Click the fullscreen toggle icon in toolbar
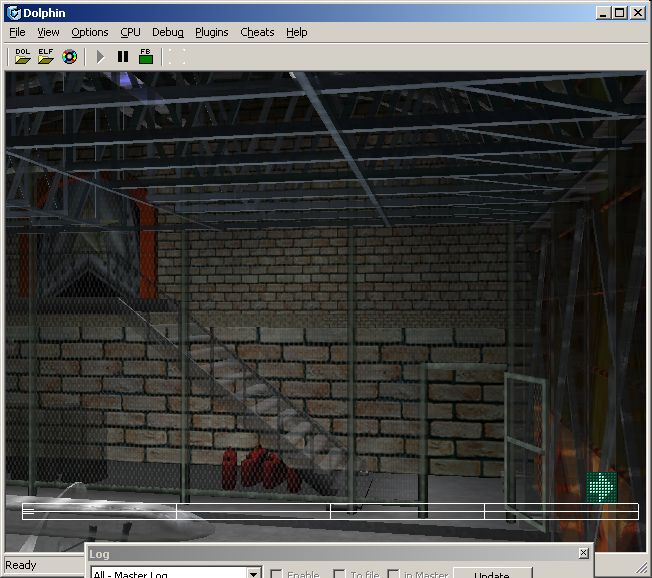 coord(177,57)
